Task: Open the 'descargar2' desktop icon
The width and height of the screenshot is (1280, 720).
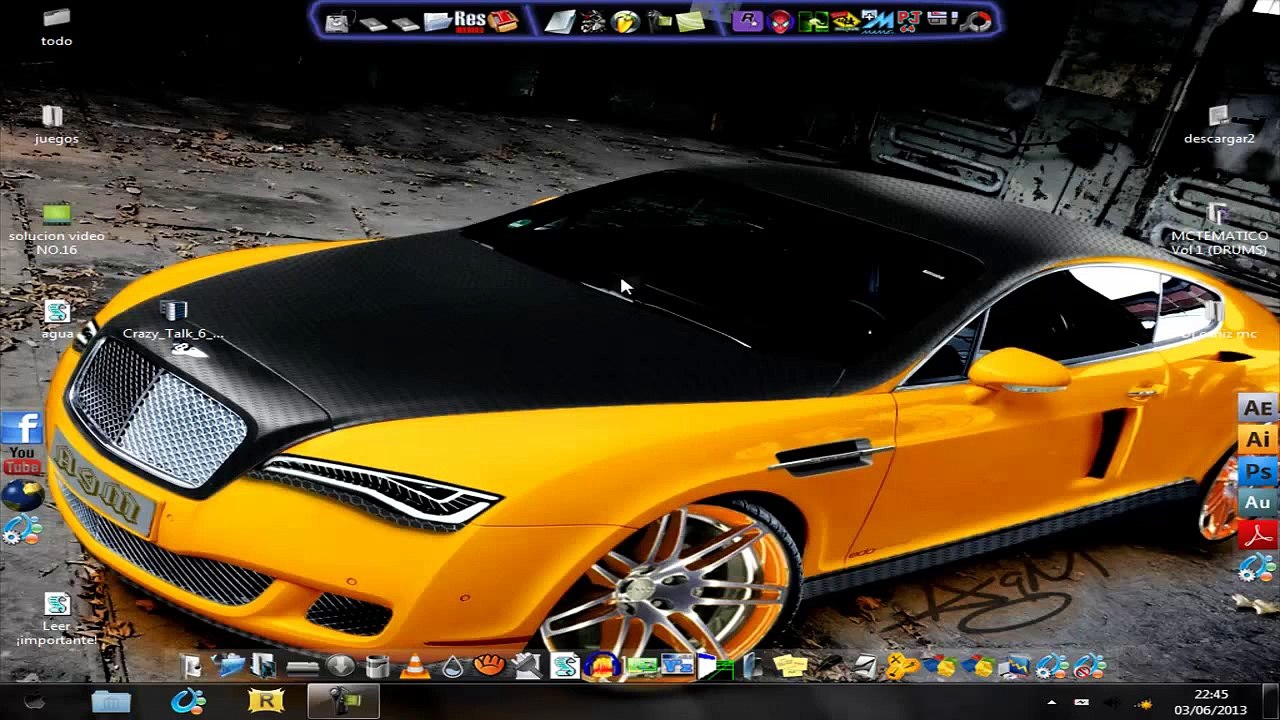Action: [1218, 125]
